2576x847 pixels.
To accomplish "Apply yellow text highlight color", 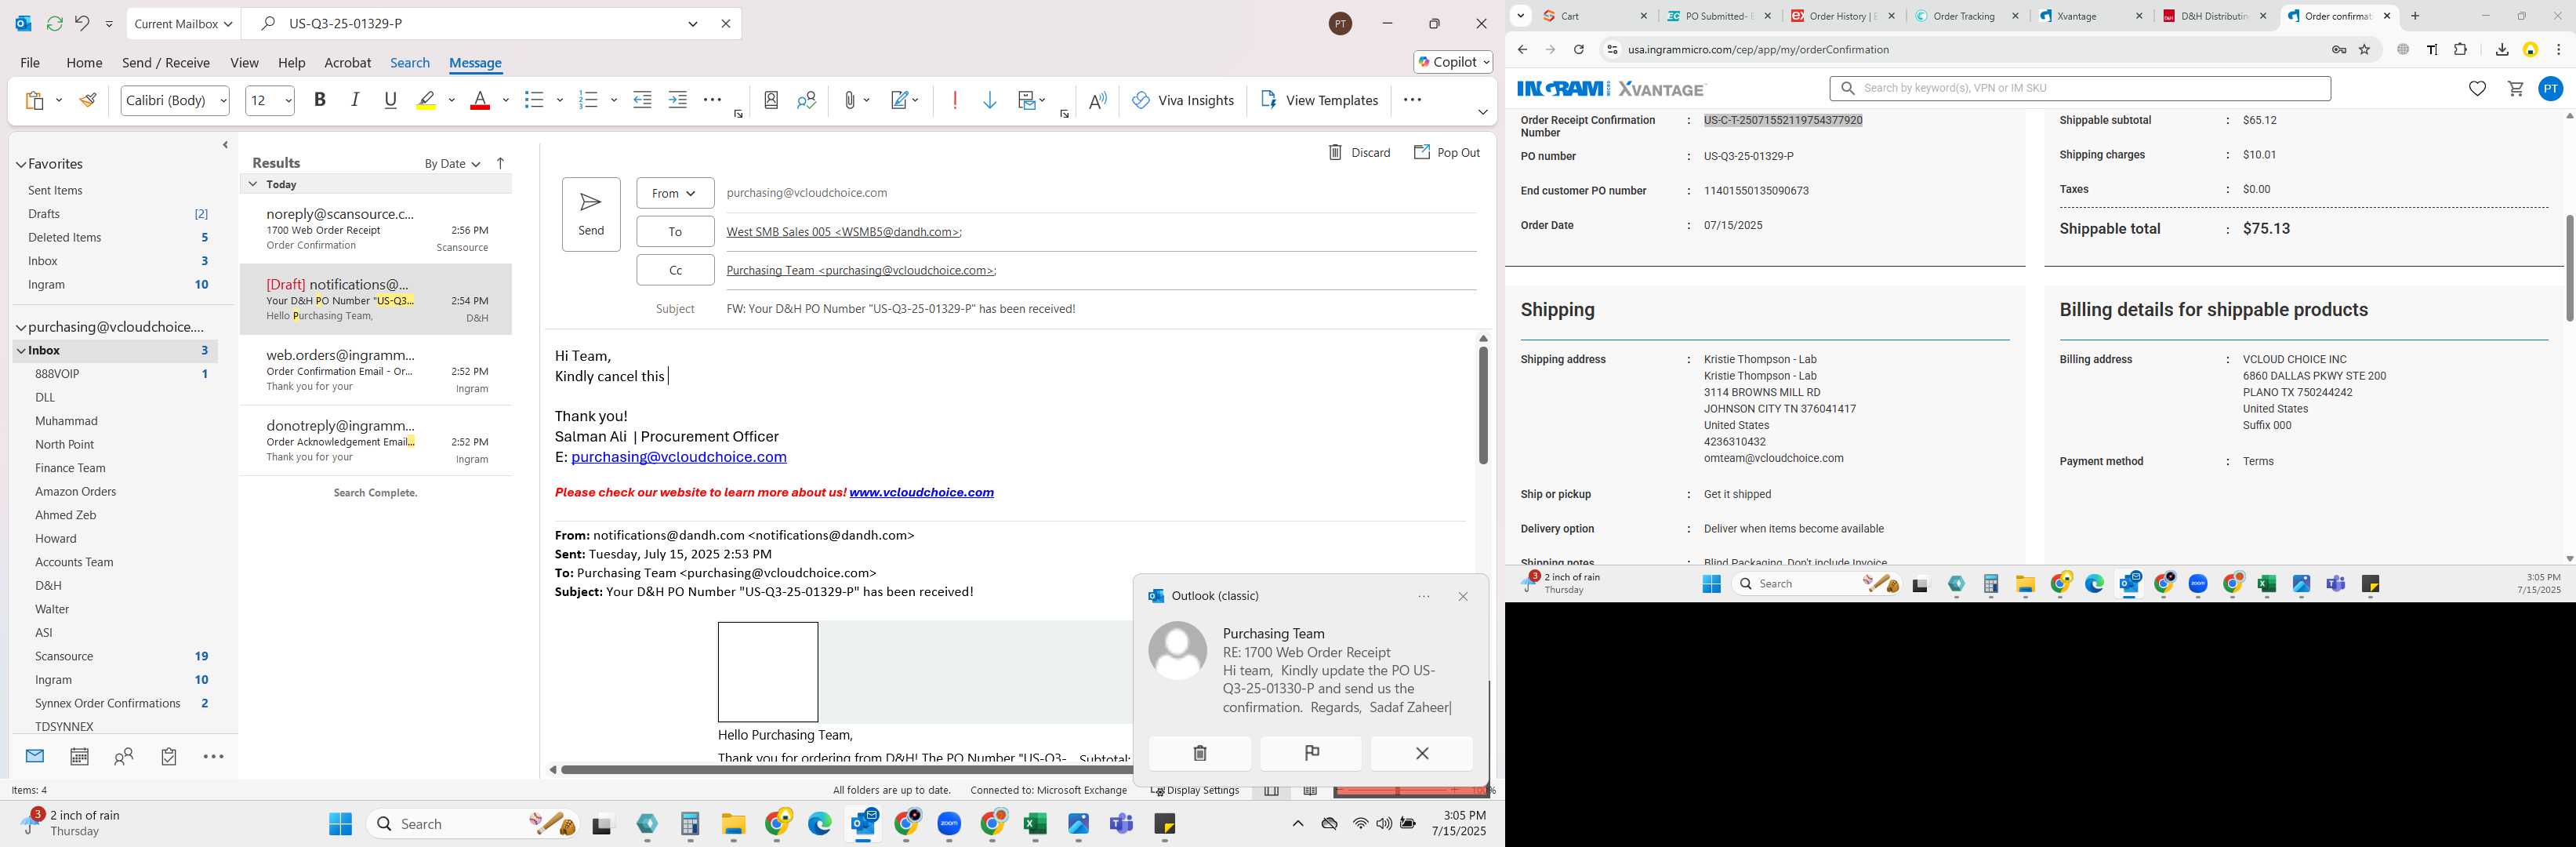I will 427,100.
